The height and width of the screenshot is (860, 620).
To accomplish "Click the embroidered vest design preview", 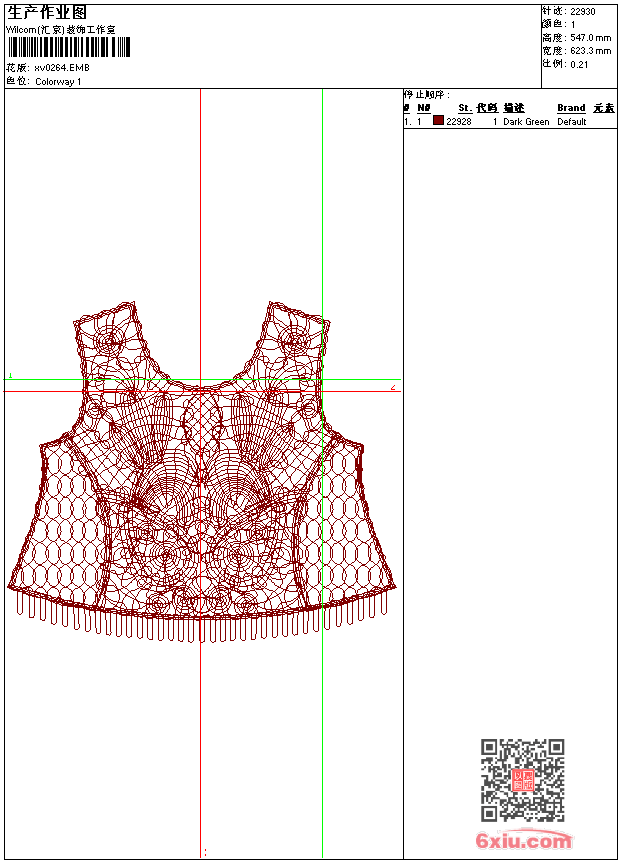I will coord(201,472).
